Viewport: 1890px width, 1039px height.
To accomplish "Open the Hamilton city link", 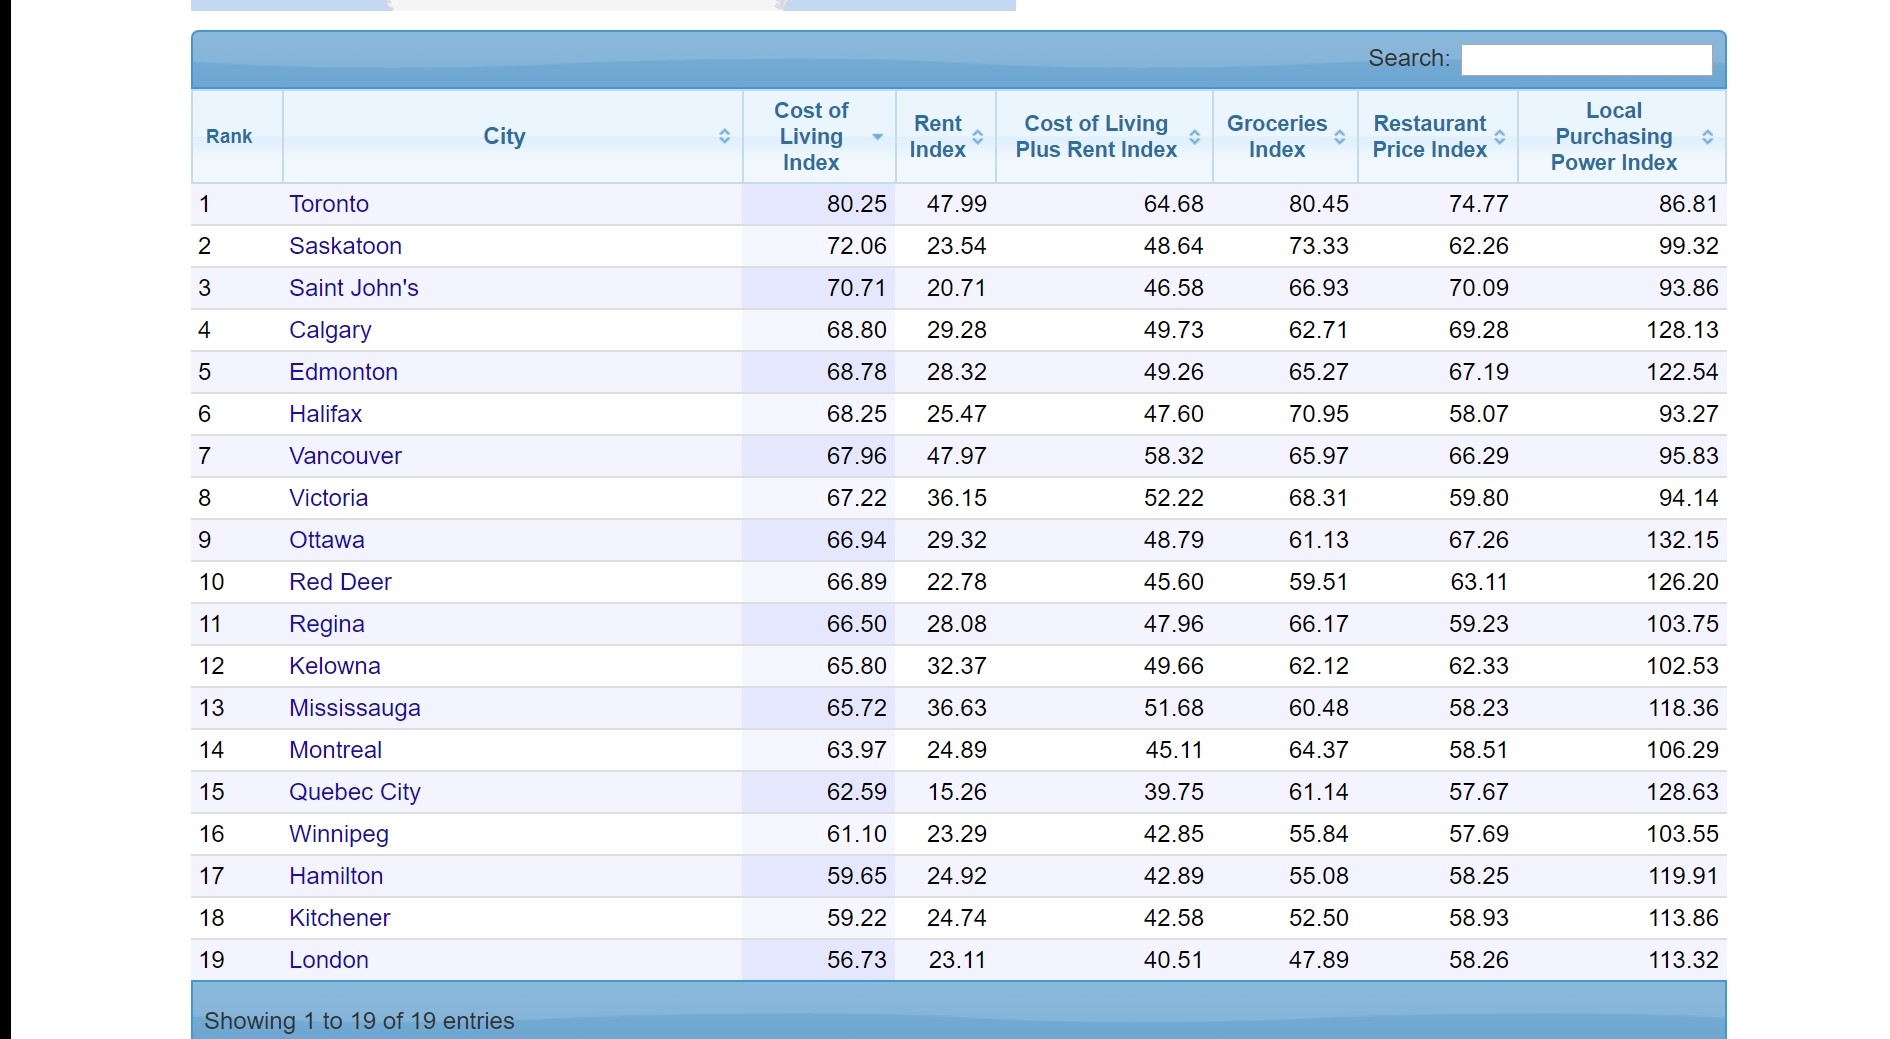I will [x=336, y=876].
